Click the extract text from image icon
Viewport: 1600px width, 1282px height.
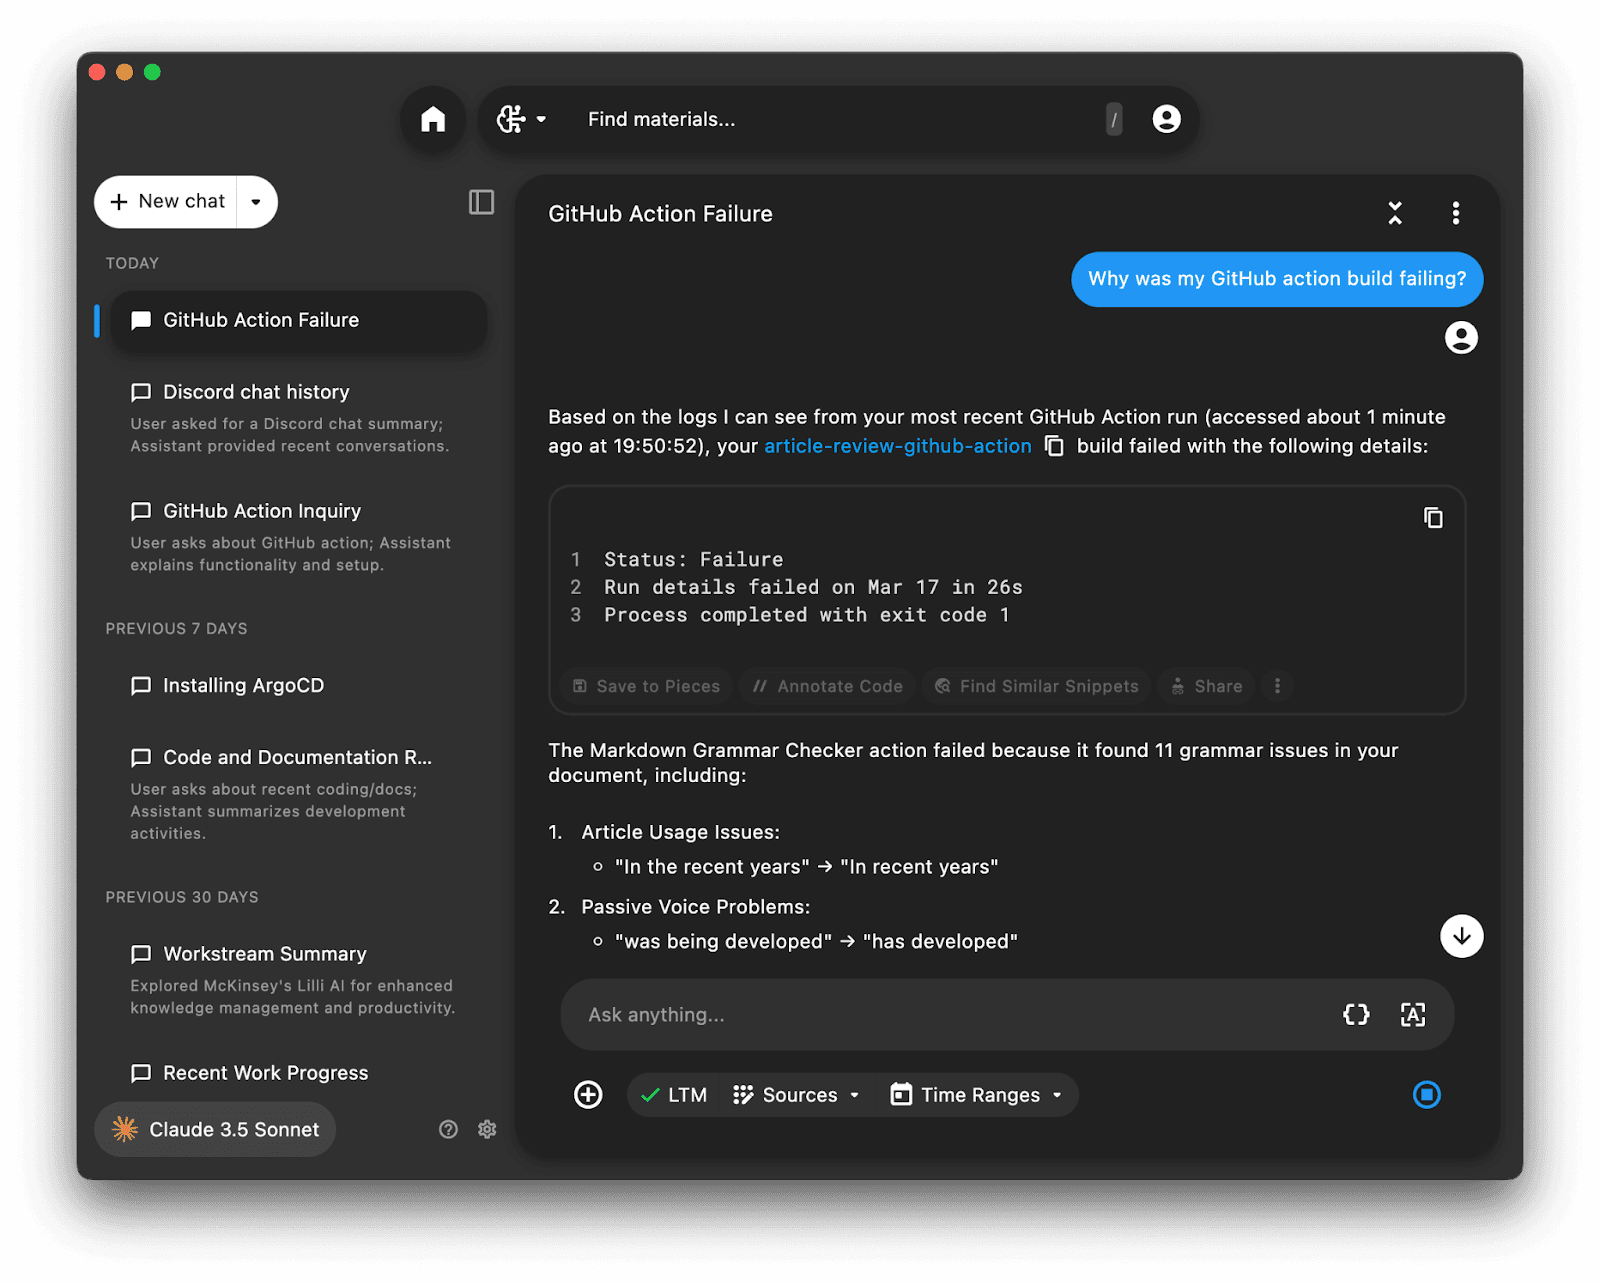[x=1413, y=1015]
